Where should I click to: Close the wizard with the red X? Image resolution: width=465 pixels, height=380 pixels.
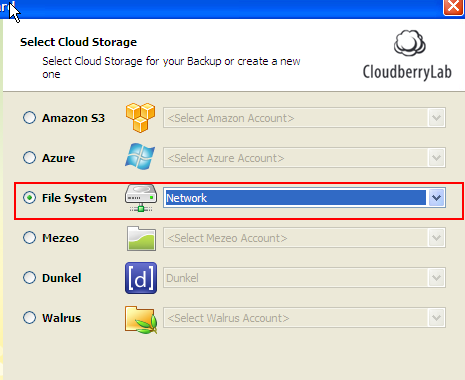coord(453,6)
